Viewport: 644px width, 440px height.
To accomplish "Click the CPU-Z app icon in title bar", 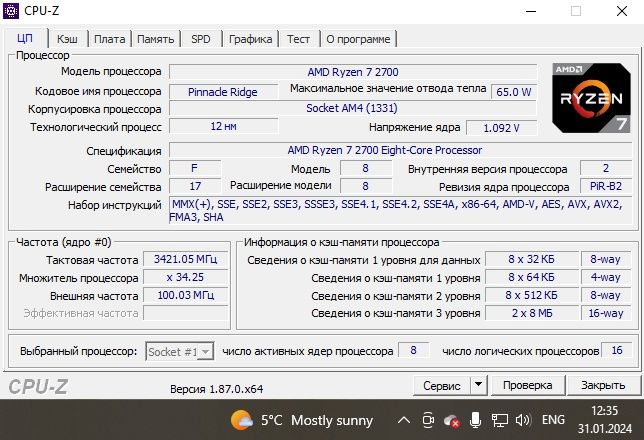I will (x=11, y=11).
